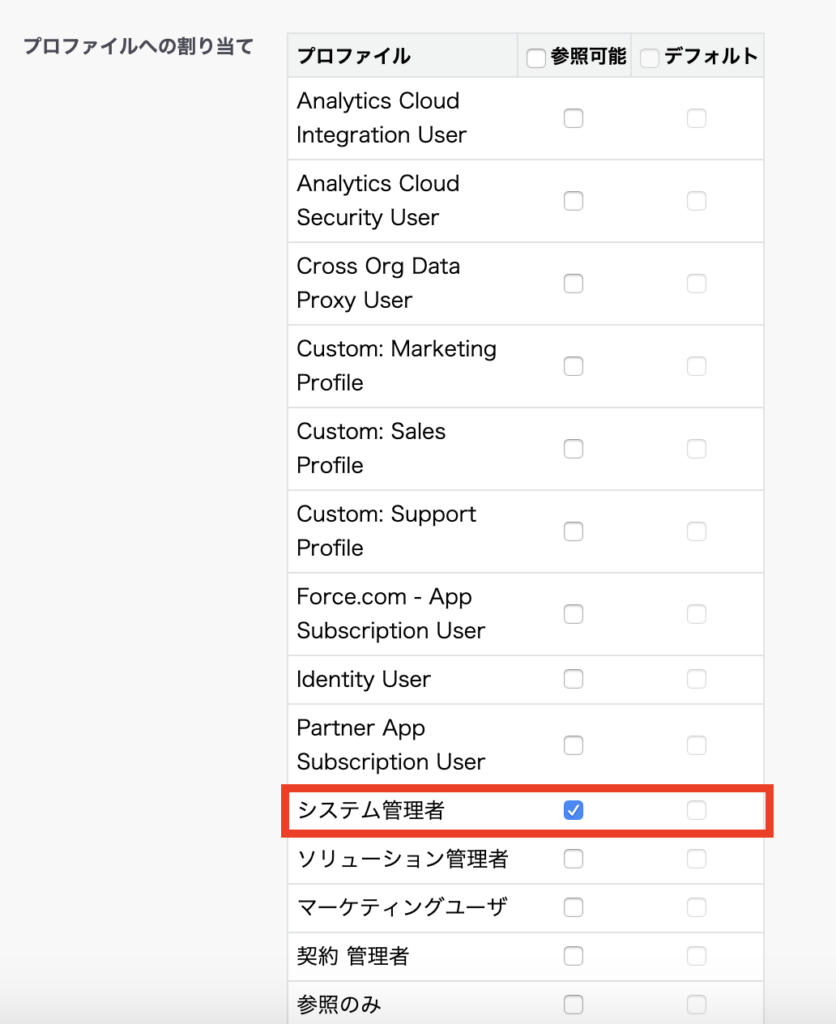Tick 参照可能 for Cross Org Data Proxy User
This screenshot has width=836, height=1024.
(573, 283)
